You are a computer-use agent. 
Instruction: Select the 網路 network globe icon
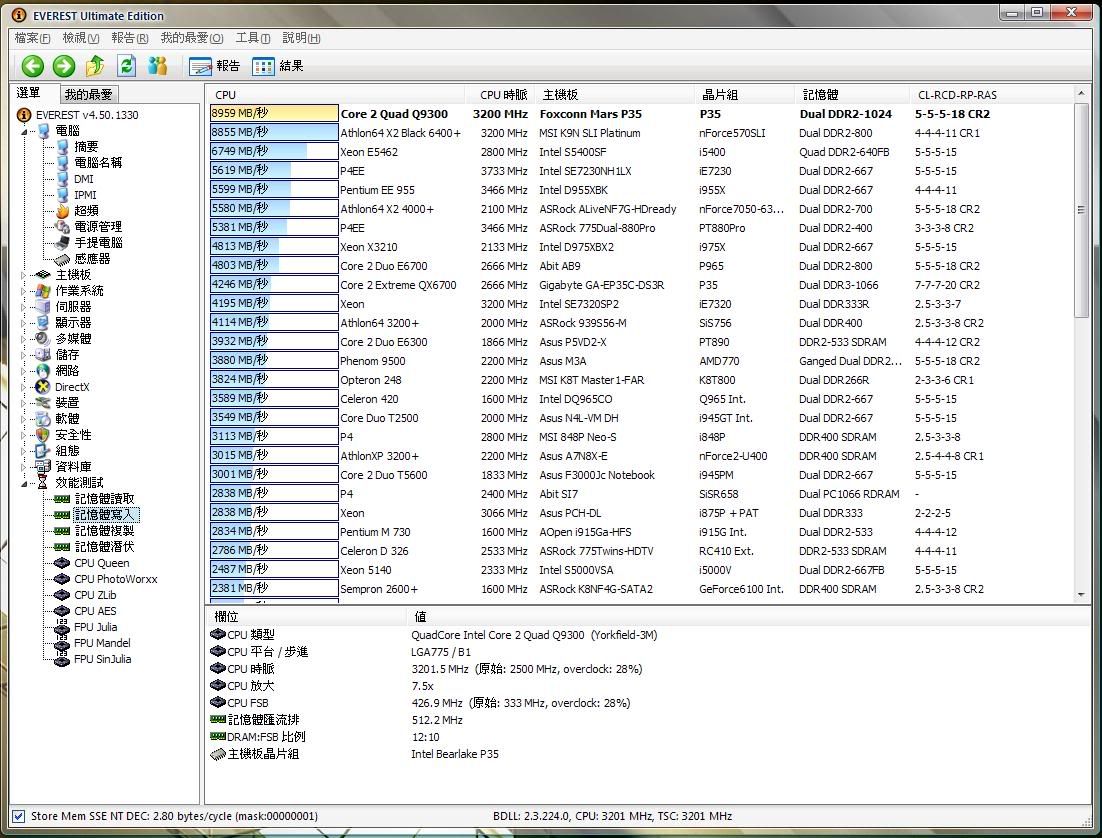pyautogui.click(x=43, y=370)
